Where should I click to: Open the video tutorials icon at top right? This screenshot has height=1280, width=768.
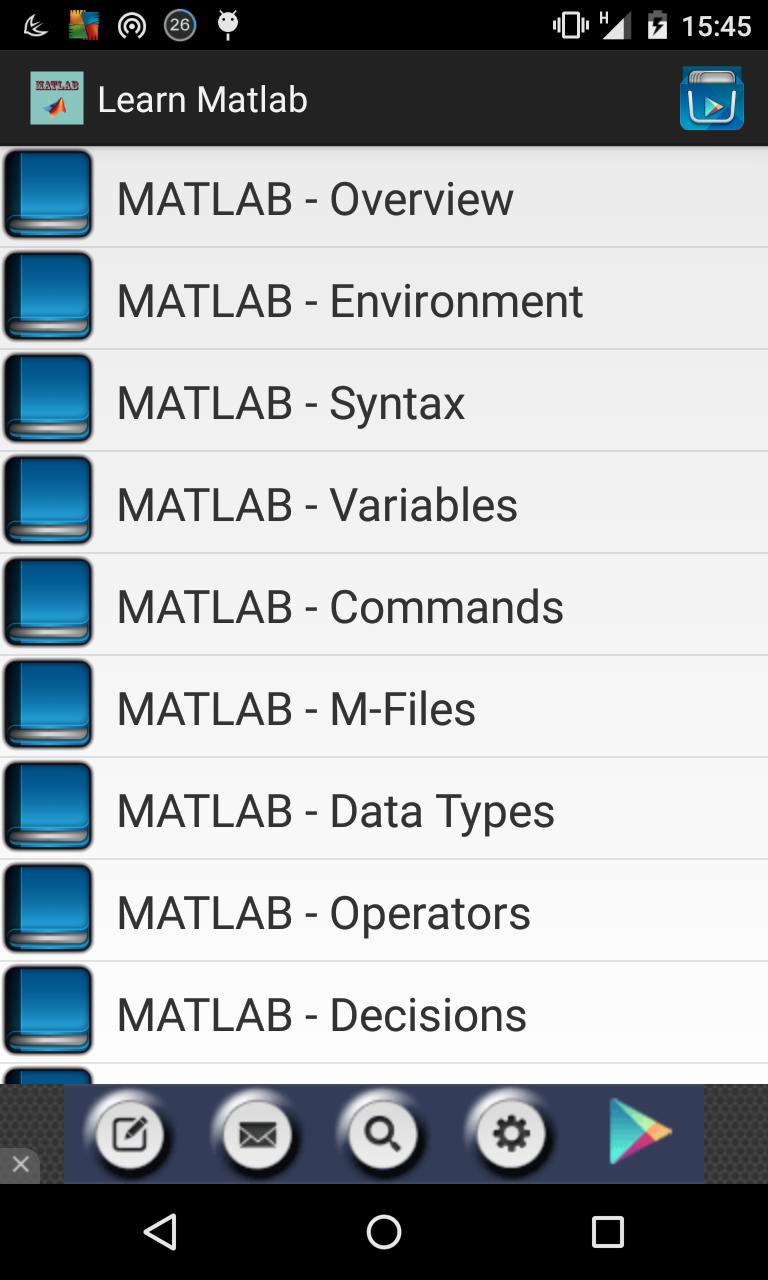click(712, 98)
